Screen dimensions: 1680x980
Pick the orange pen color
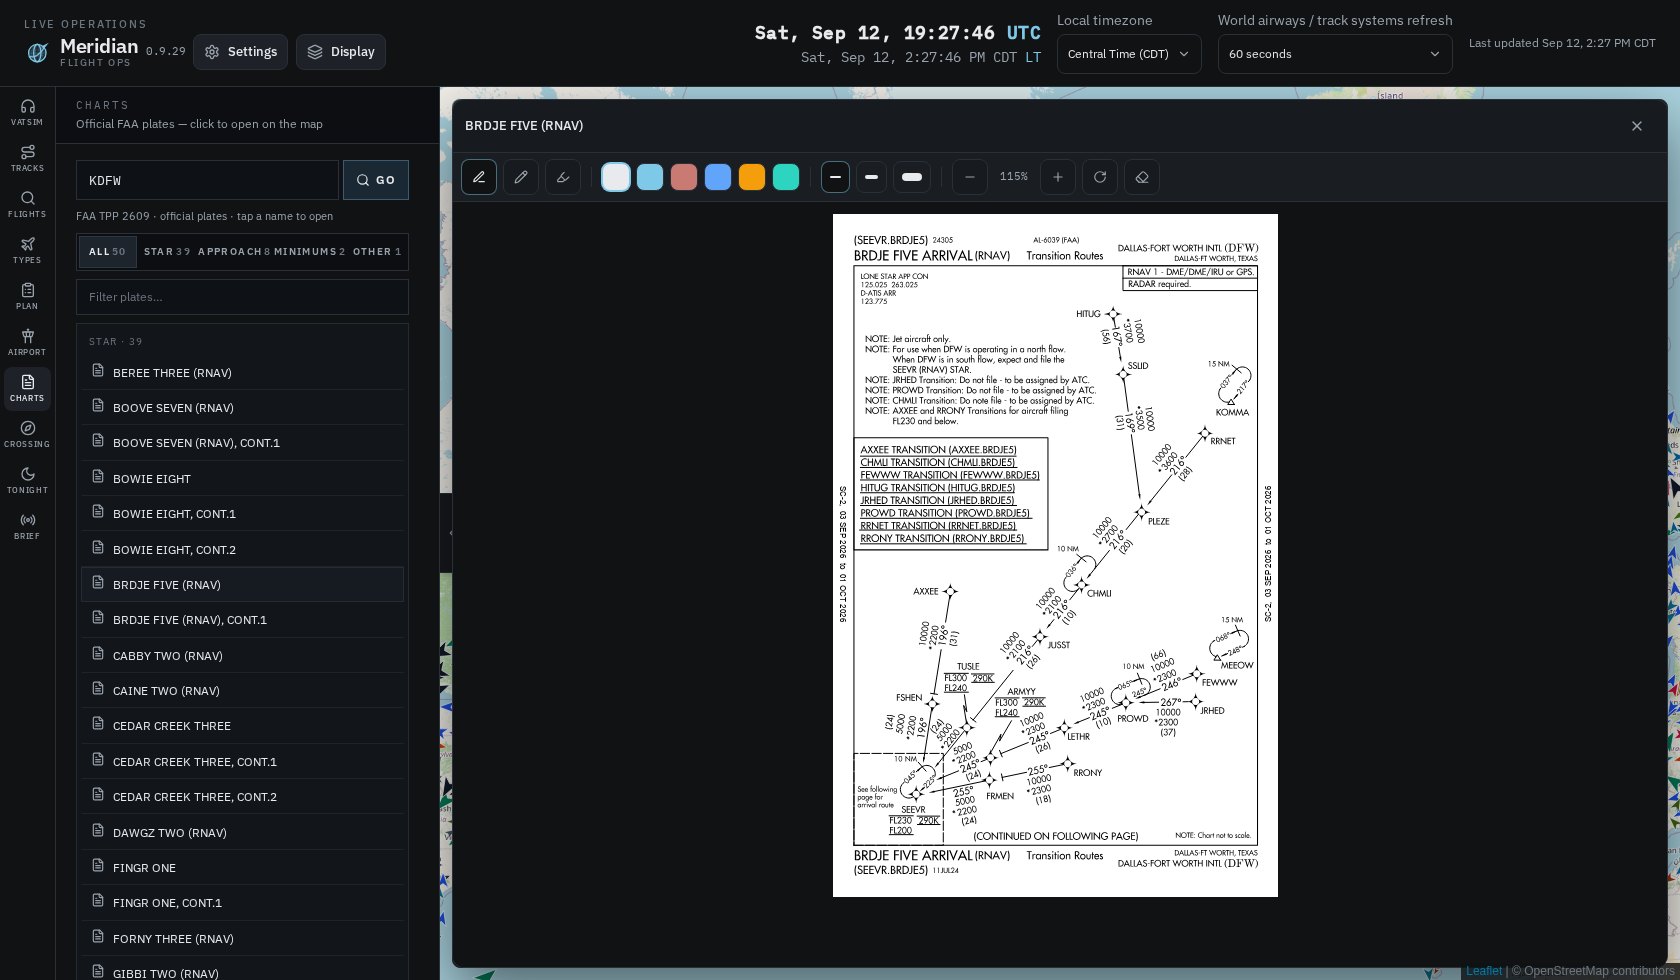pos(752,177)
